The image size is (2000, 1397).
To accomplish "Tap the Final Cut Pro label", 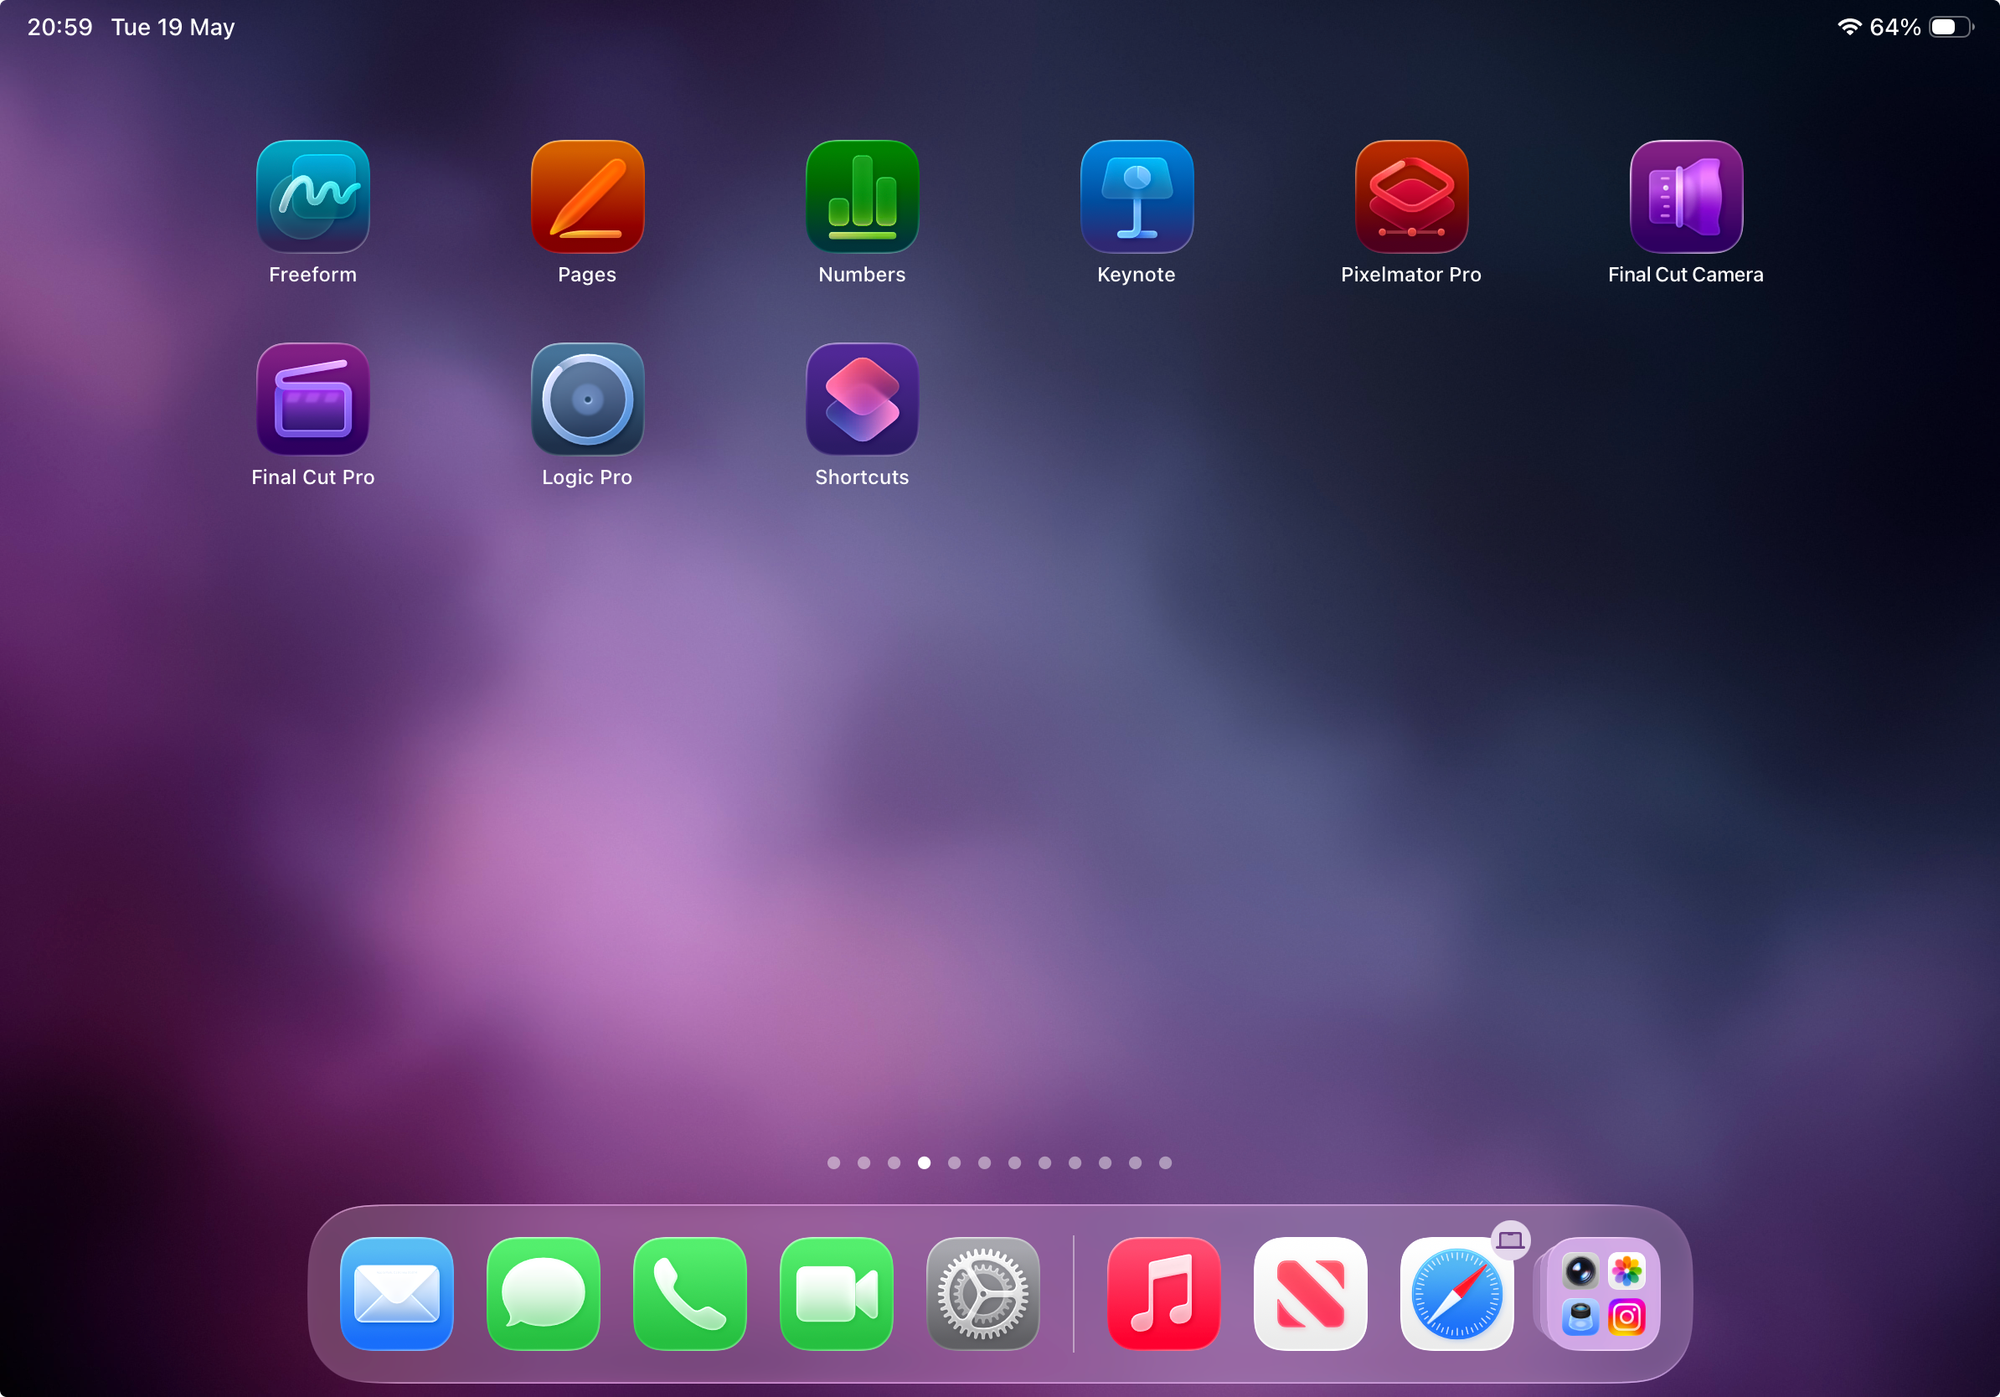I will 313,477.
